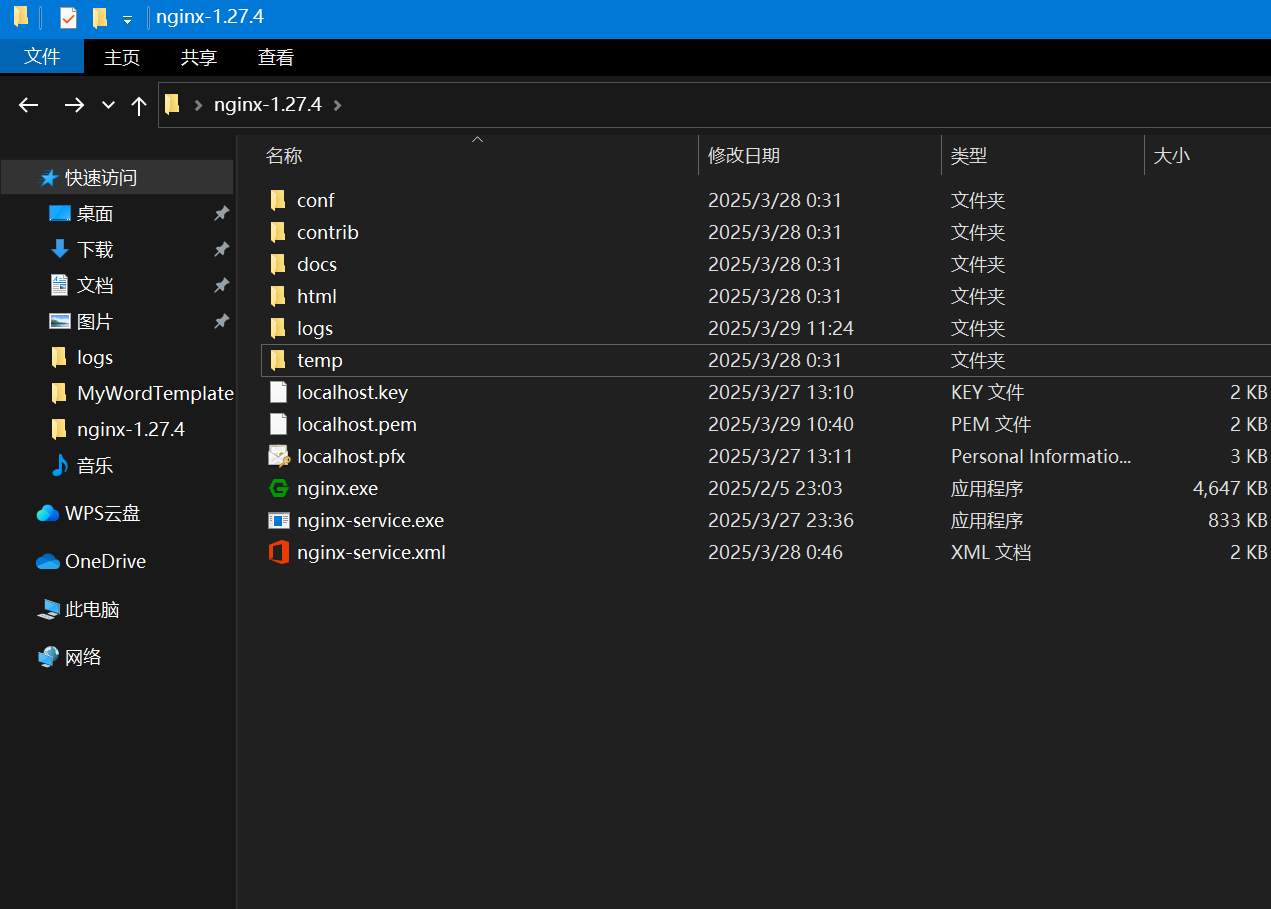Click the 2025/2/5 23:03 date cell

pos(775,488)
